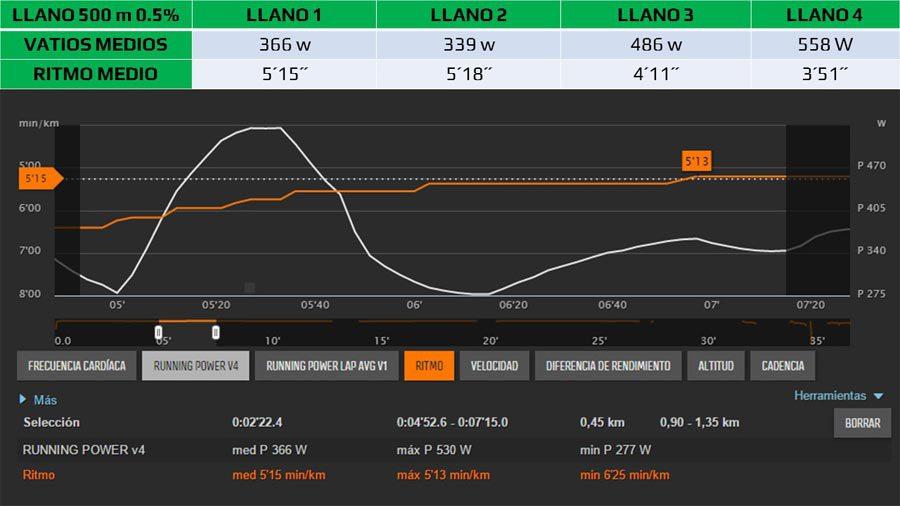Click the orange 5'15 pace marker
The width and height of the screenshot is (900, 506).
(x=39, y=178)
